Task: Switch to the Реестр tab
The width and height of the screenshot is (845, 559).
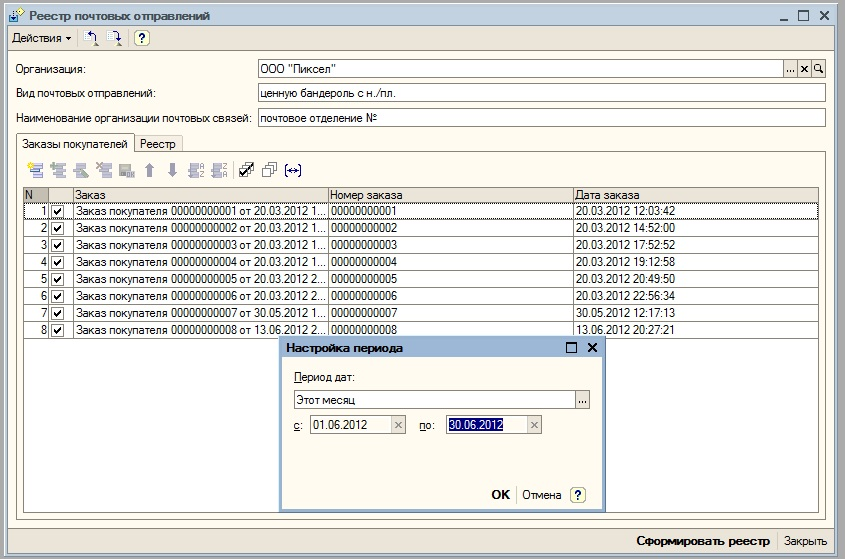Action: [x=157, y=145]
